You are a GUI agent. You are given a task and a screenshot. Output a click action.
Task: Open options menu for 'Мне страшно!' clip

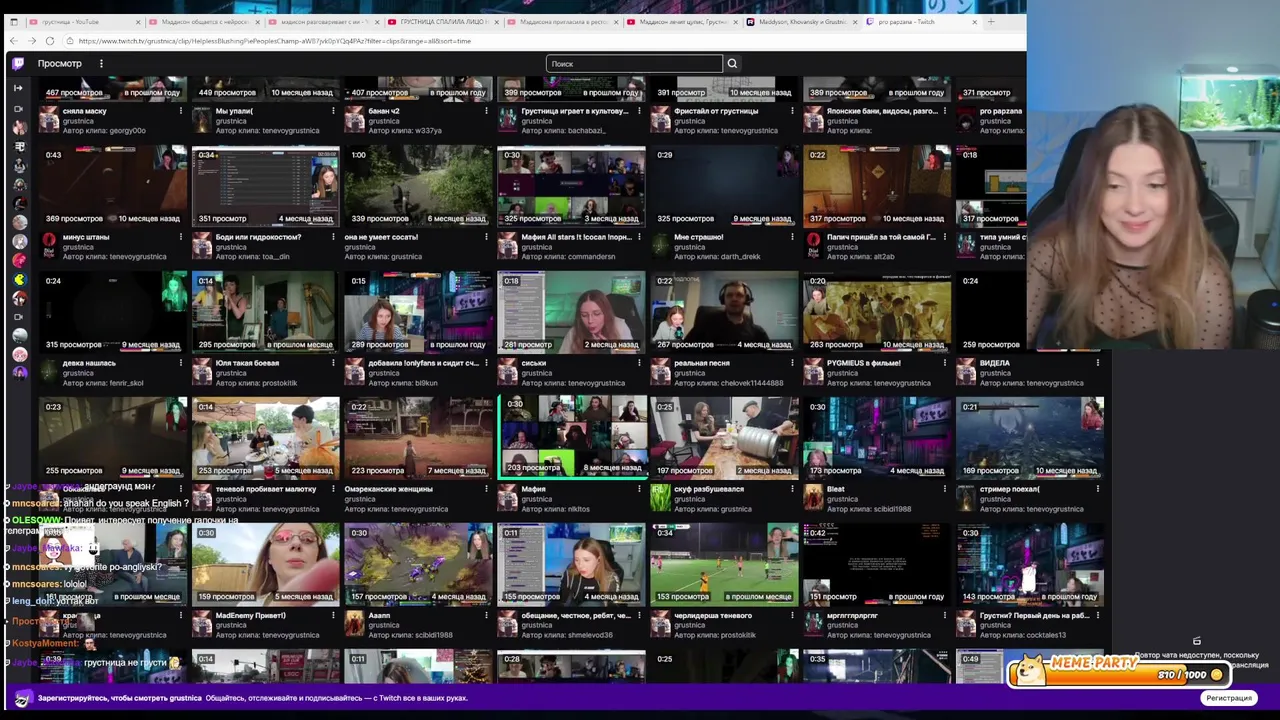click(792, 237)
